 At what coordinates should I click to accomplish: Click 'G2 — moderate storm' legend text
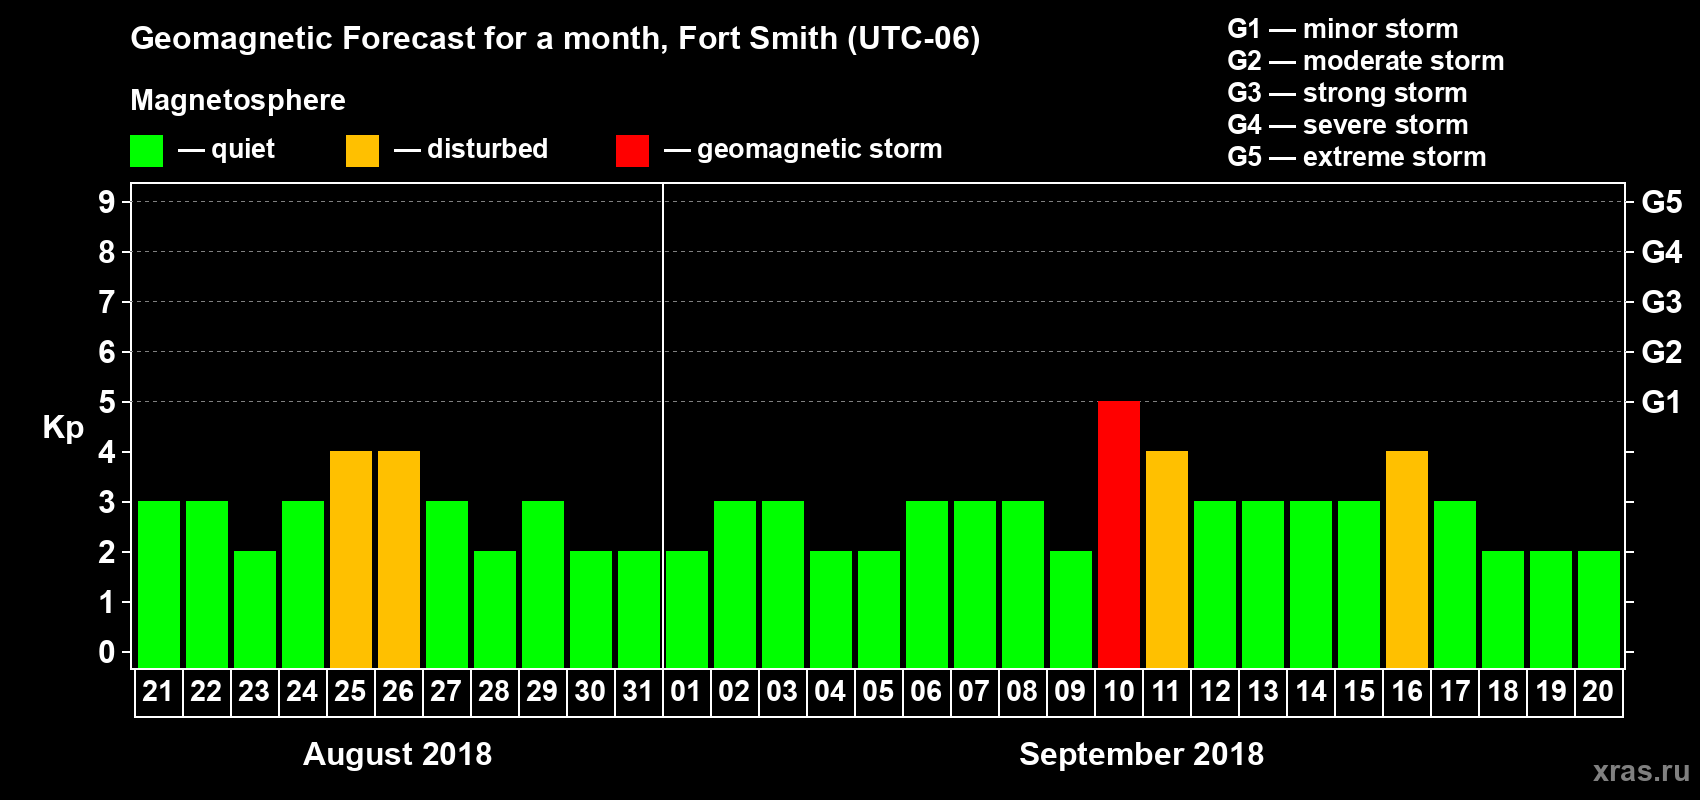[1366, 61]
